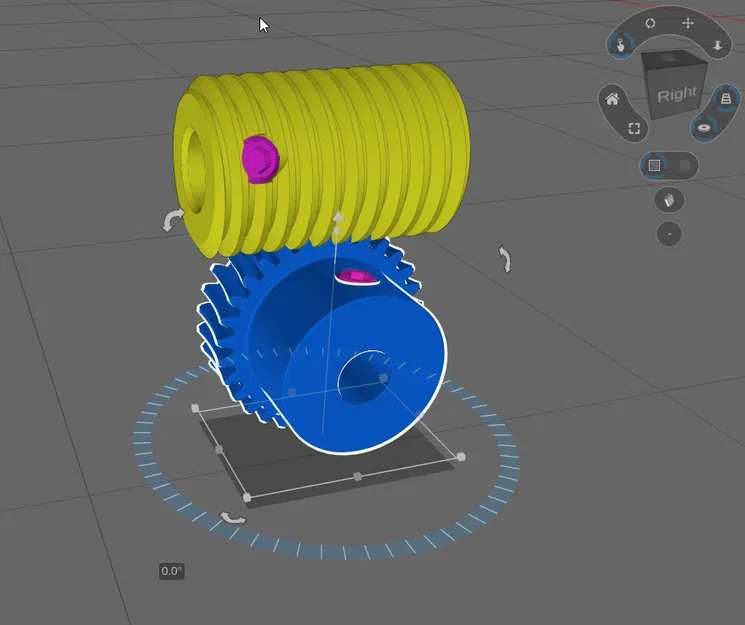Click the round minus button
Viewport: 745px width, 625px height.
pos(669,234)
